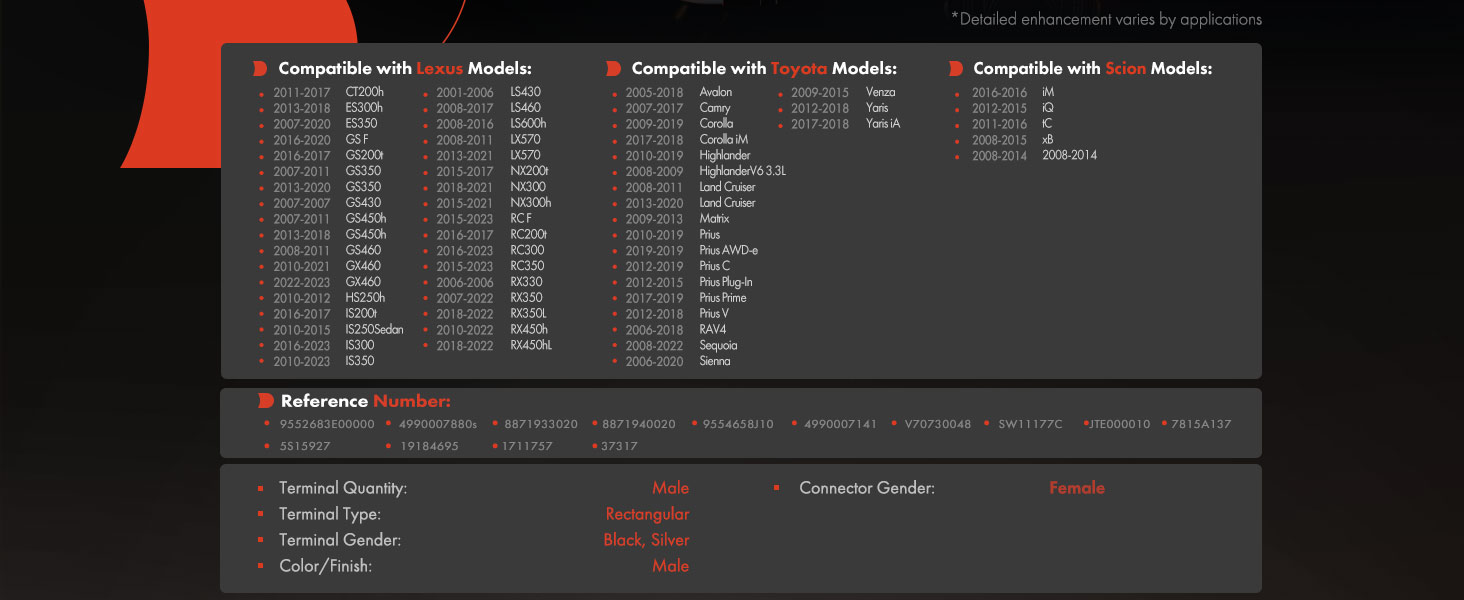Click the GS430 model entry
This screenshot has height=600, width=1464.
tap(363, 203)
